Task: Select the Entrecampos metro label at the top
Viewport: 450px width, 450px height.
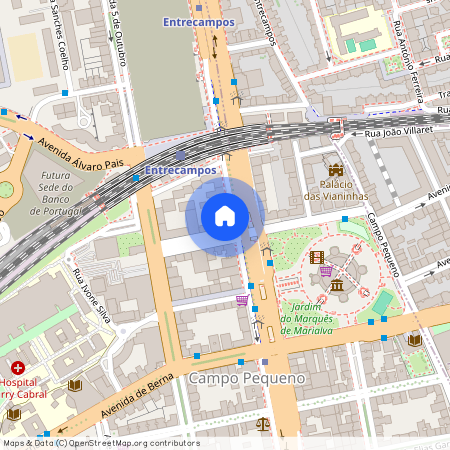Action: coord(199,22)
